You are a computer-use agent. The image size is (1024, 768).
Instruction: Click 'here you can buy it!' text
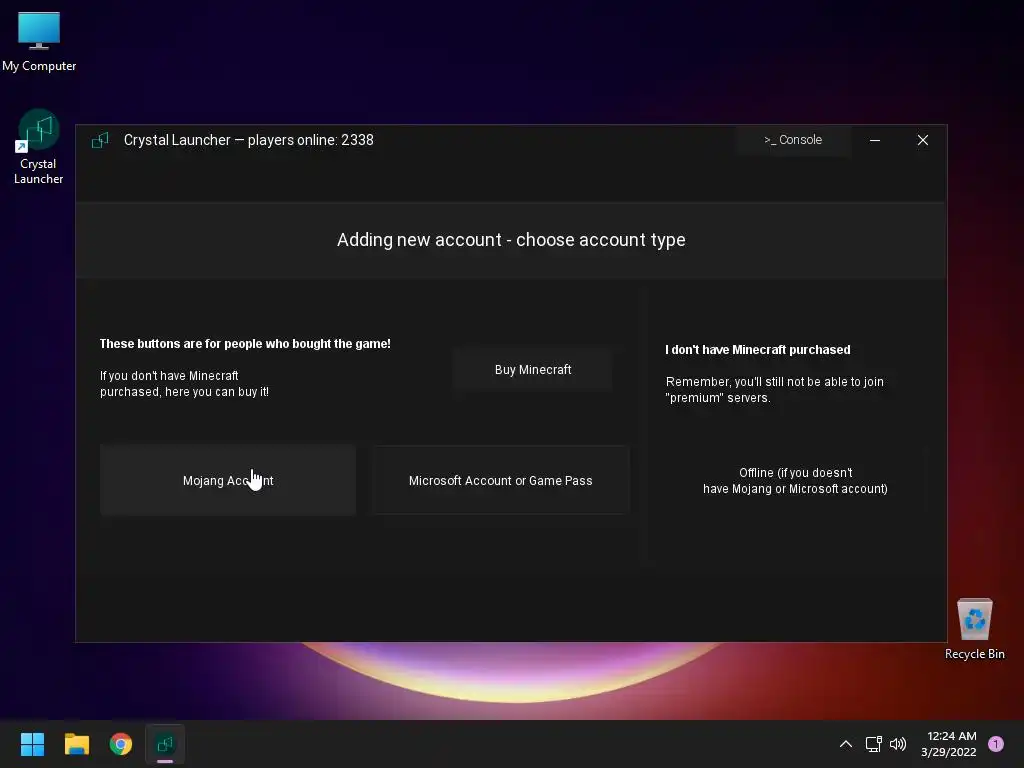(x=217, y=392)
